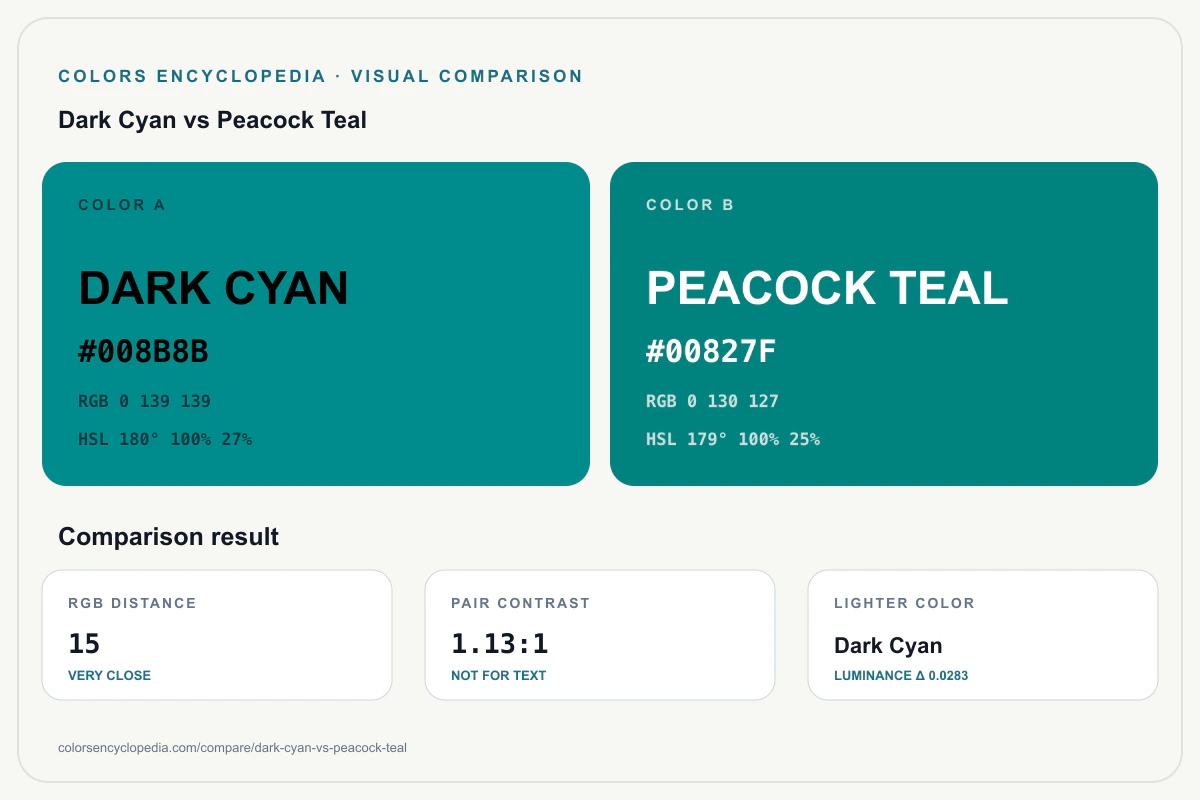Click the RGB 0 139 139 value
Image resolution: width=1200 pixels, height=800 pixels.
pos(144,401)
